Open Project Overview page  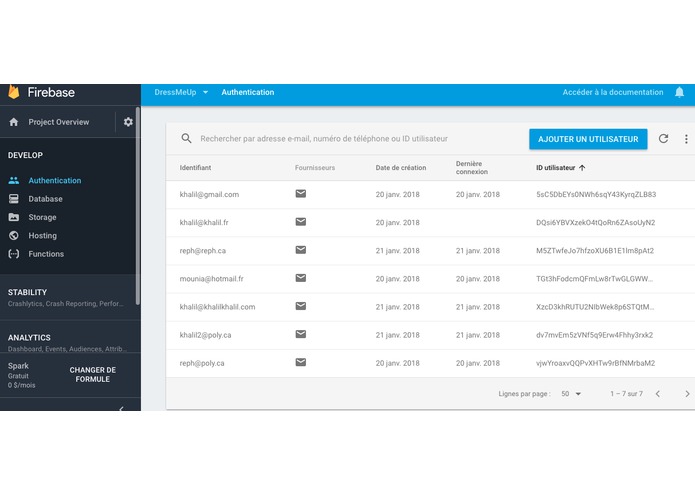(x=59, y=122)
